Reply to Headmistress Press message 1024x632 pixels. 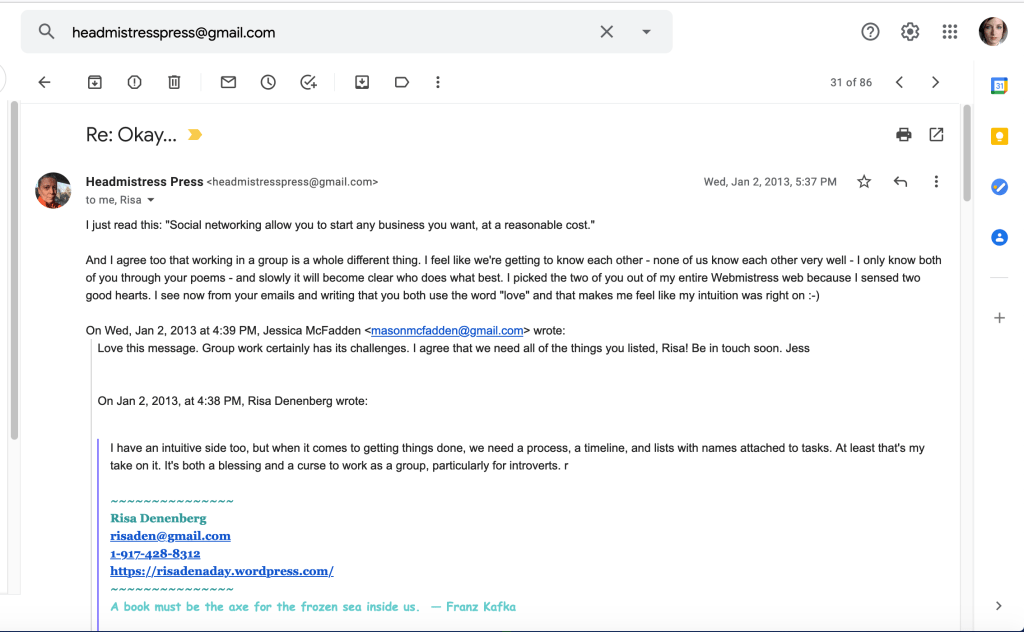pos(900,182)
